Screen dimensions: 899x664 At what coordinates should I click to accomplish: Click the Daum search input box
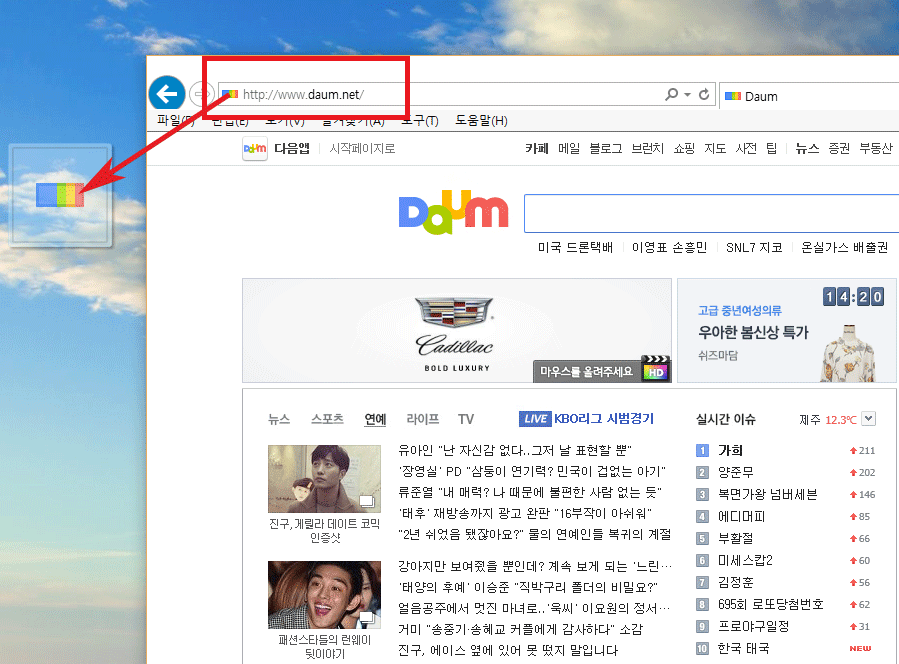tap(712, 213)
